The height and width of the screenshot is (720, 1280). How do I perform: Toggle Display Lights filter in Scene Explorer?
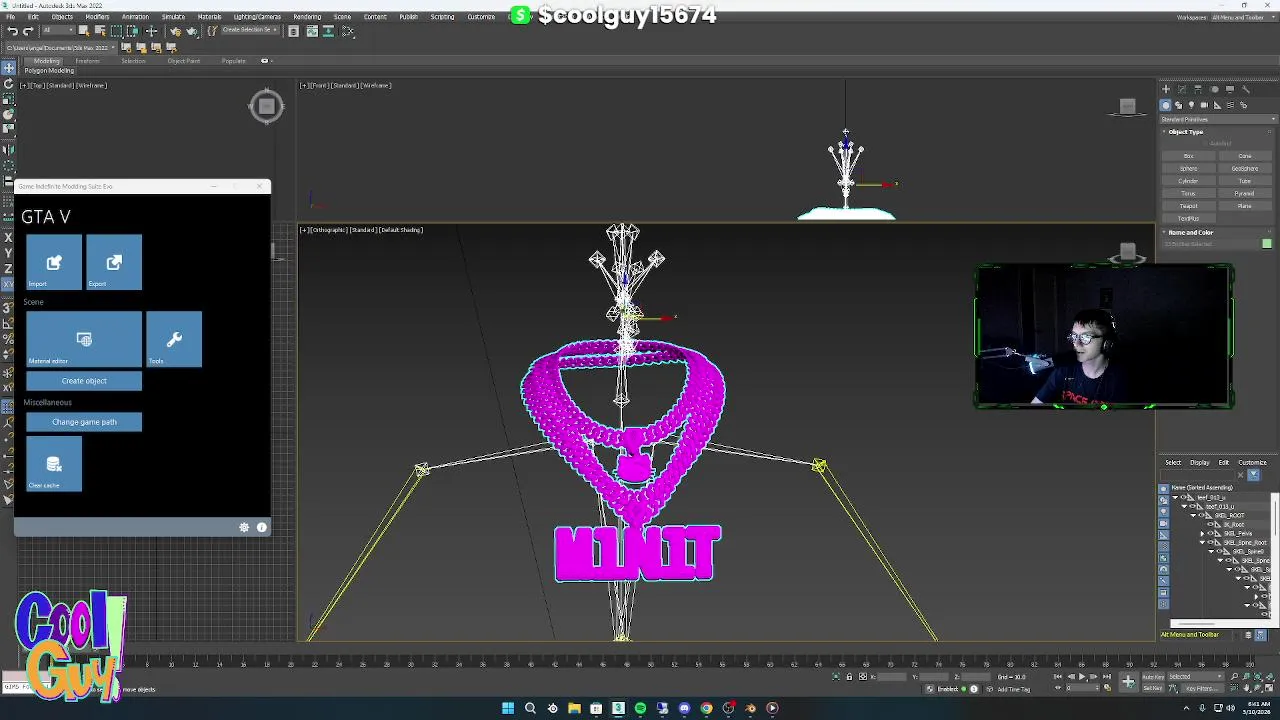(x=1163, y=511)
